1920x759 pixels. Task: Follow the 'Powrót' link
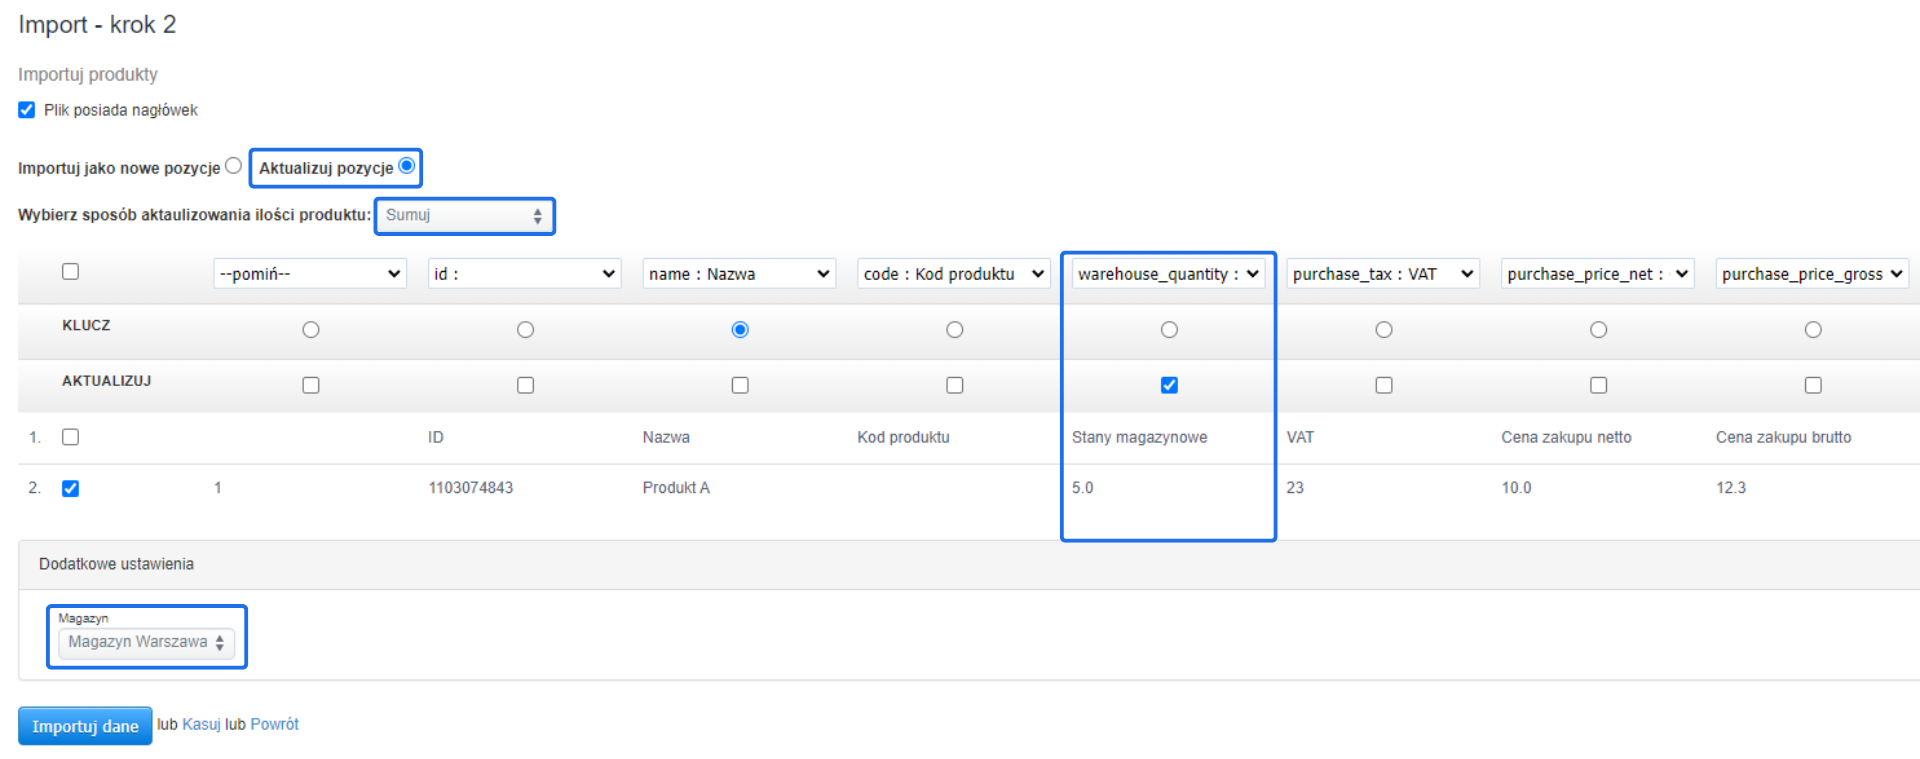[x=274, y=725]
